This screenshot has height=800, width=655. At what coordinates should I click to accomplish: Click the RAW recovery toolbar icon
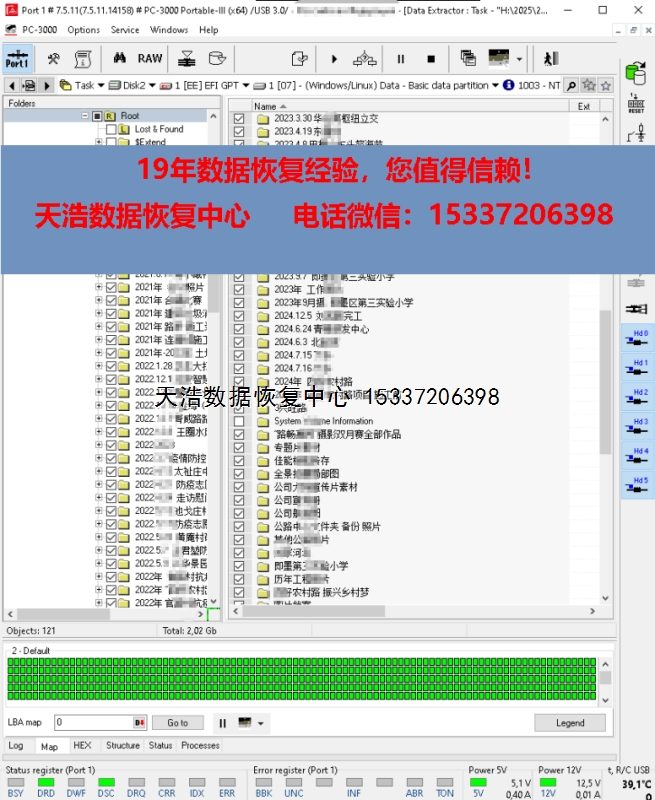pos(150,59)
